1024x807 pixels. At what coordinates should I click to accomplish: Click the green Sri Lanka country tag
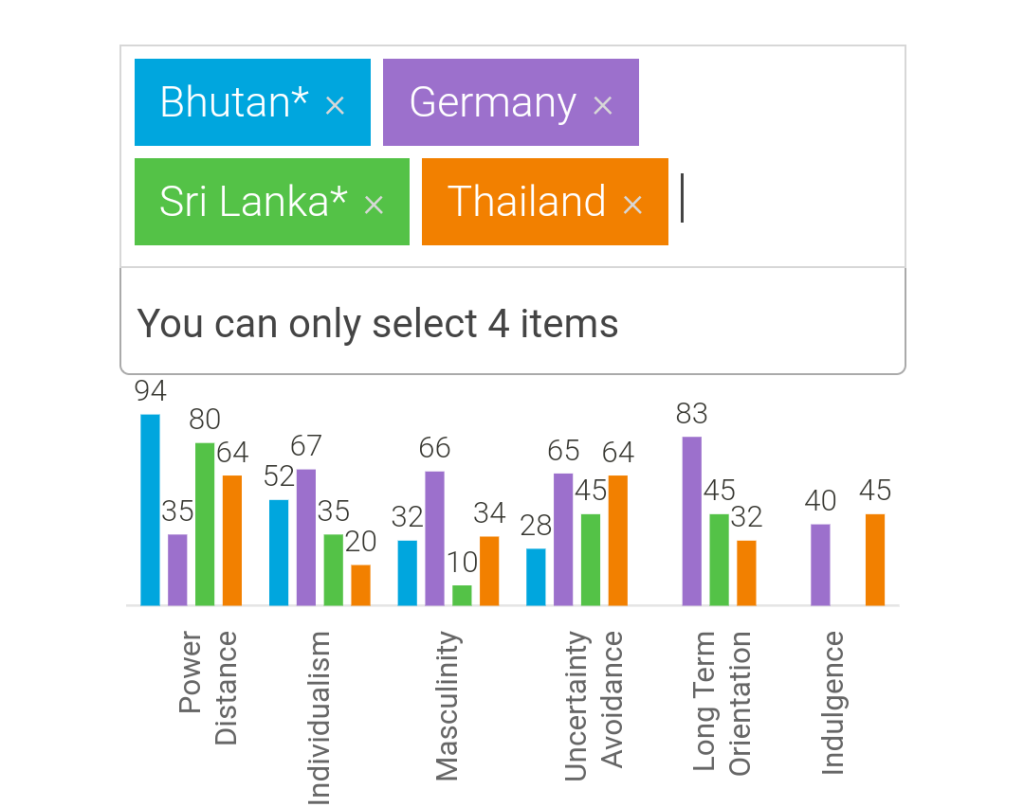272,202
